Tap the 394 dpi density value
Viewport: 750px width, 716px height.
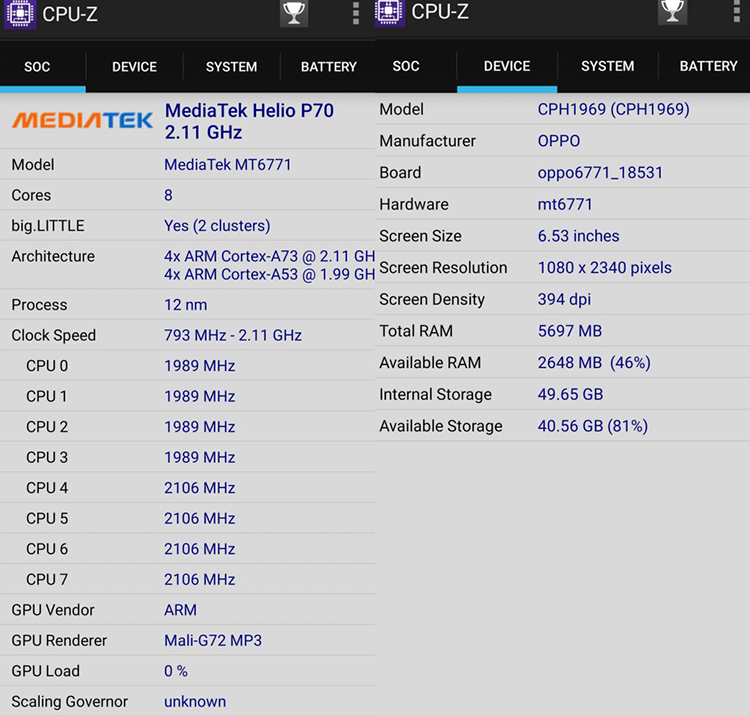[x=564, y=299]
